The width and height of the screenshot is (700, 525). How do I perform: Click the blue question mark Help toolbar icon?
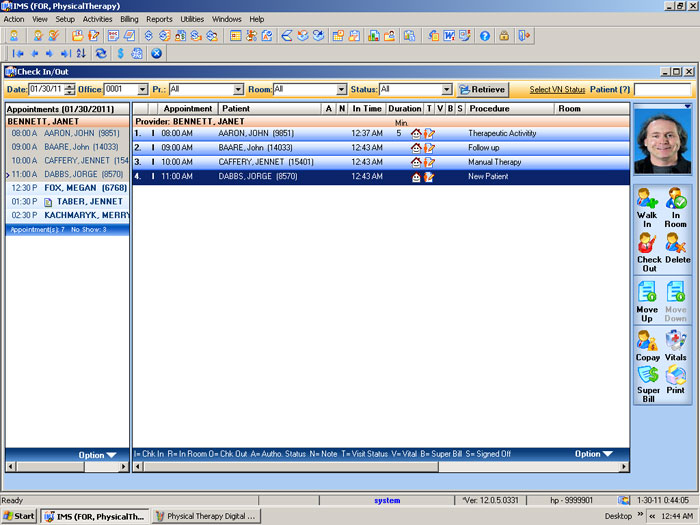[x=485, y=36]
